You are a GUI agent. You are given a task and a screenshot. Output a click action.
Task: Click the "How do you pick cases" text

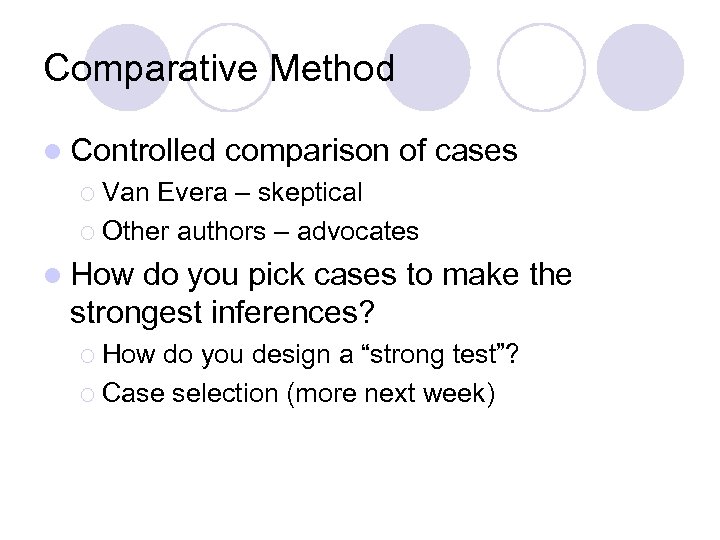click(x=320, y=274)
